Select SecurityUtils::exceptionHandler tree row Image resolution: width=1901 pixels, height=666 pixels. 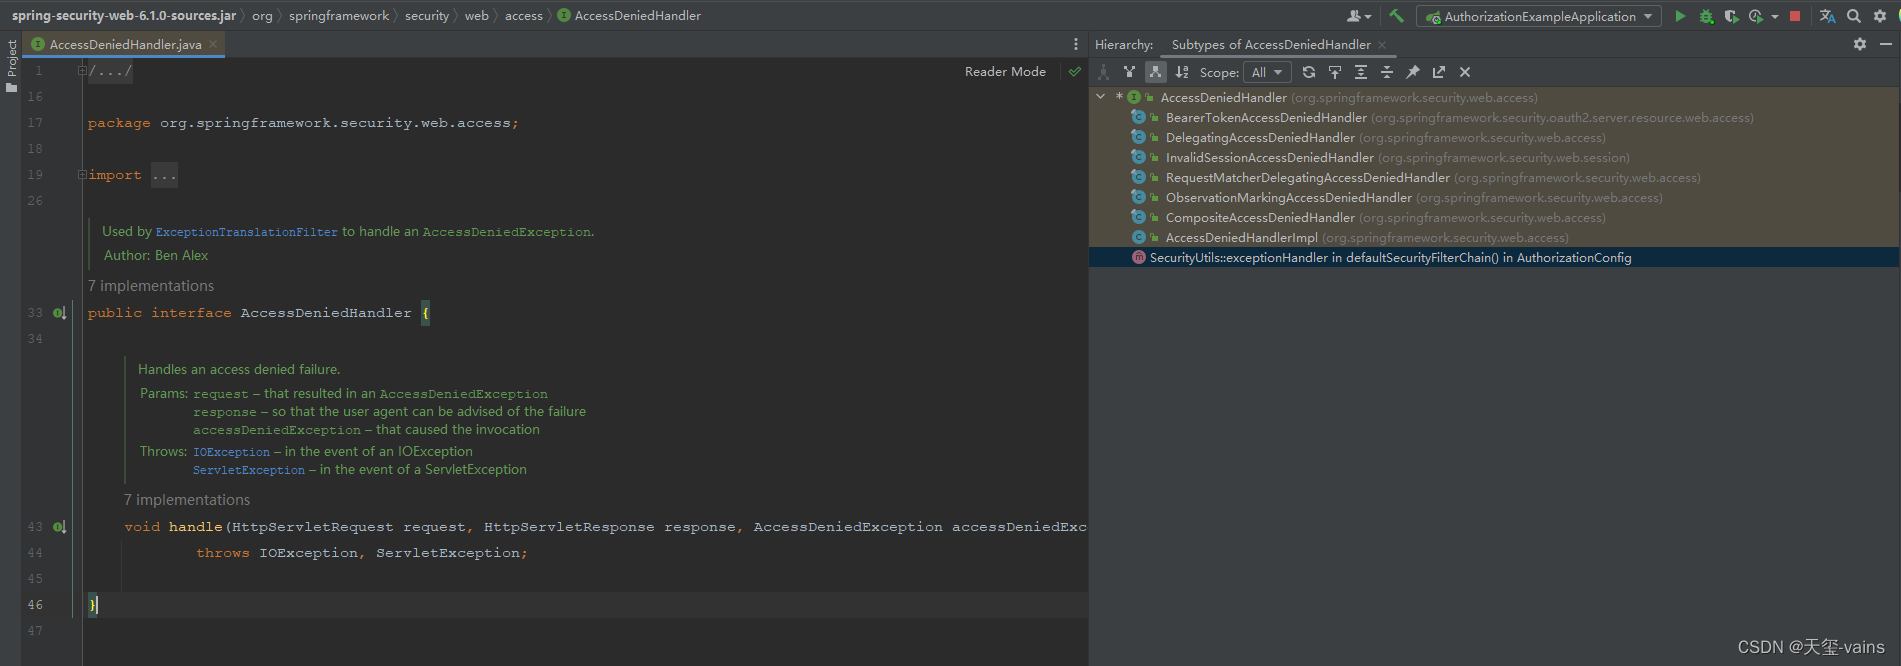[x=1494, y=257]
